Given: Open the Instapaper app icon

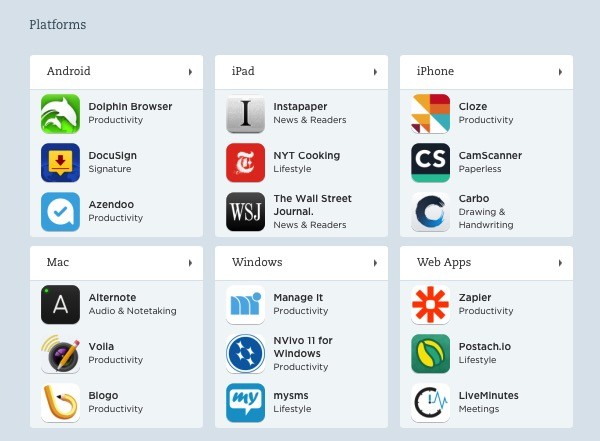Looking at the screenshot, I should [x=245, y=114].
